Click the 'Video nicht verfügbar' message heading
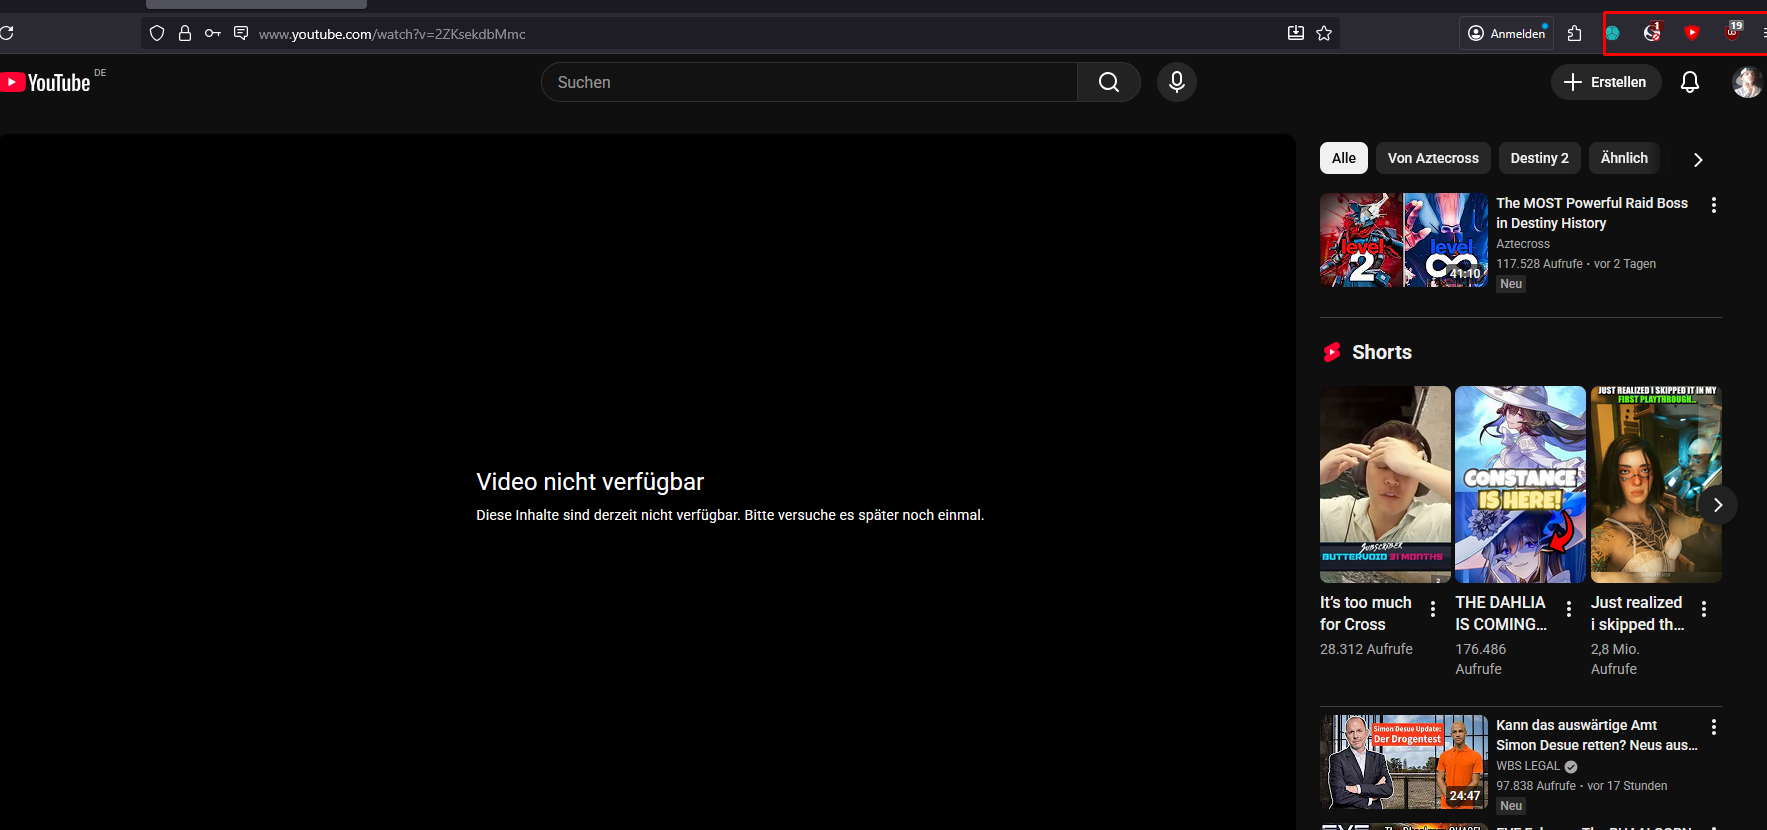The width and height of the screenshot is (1767, 830). (590, 482)
